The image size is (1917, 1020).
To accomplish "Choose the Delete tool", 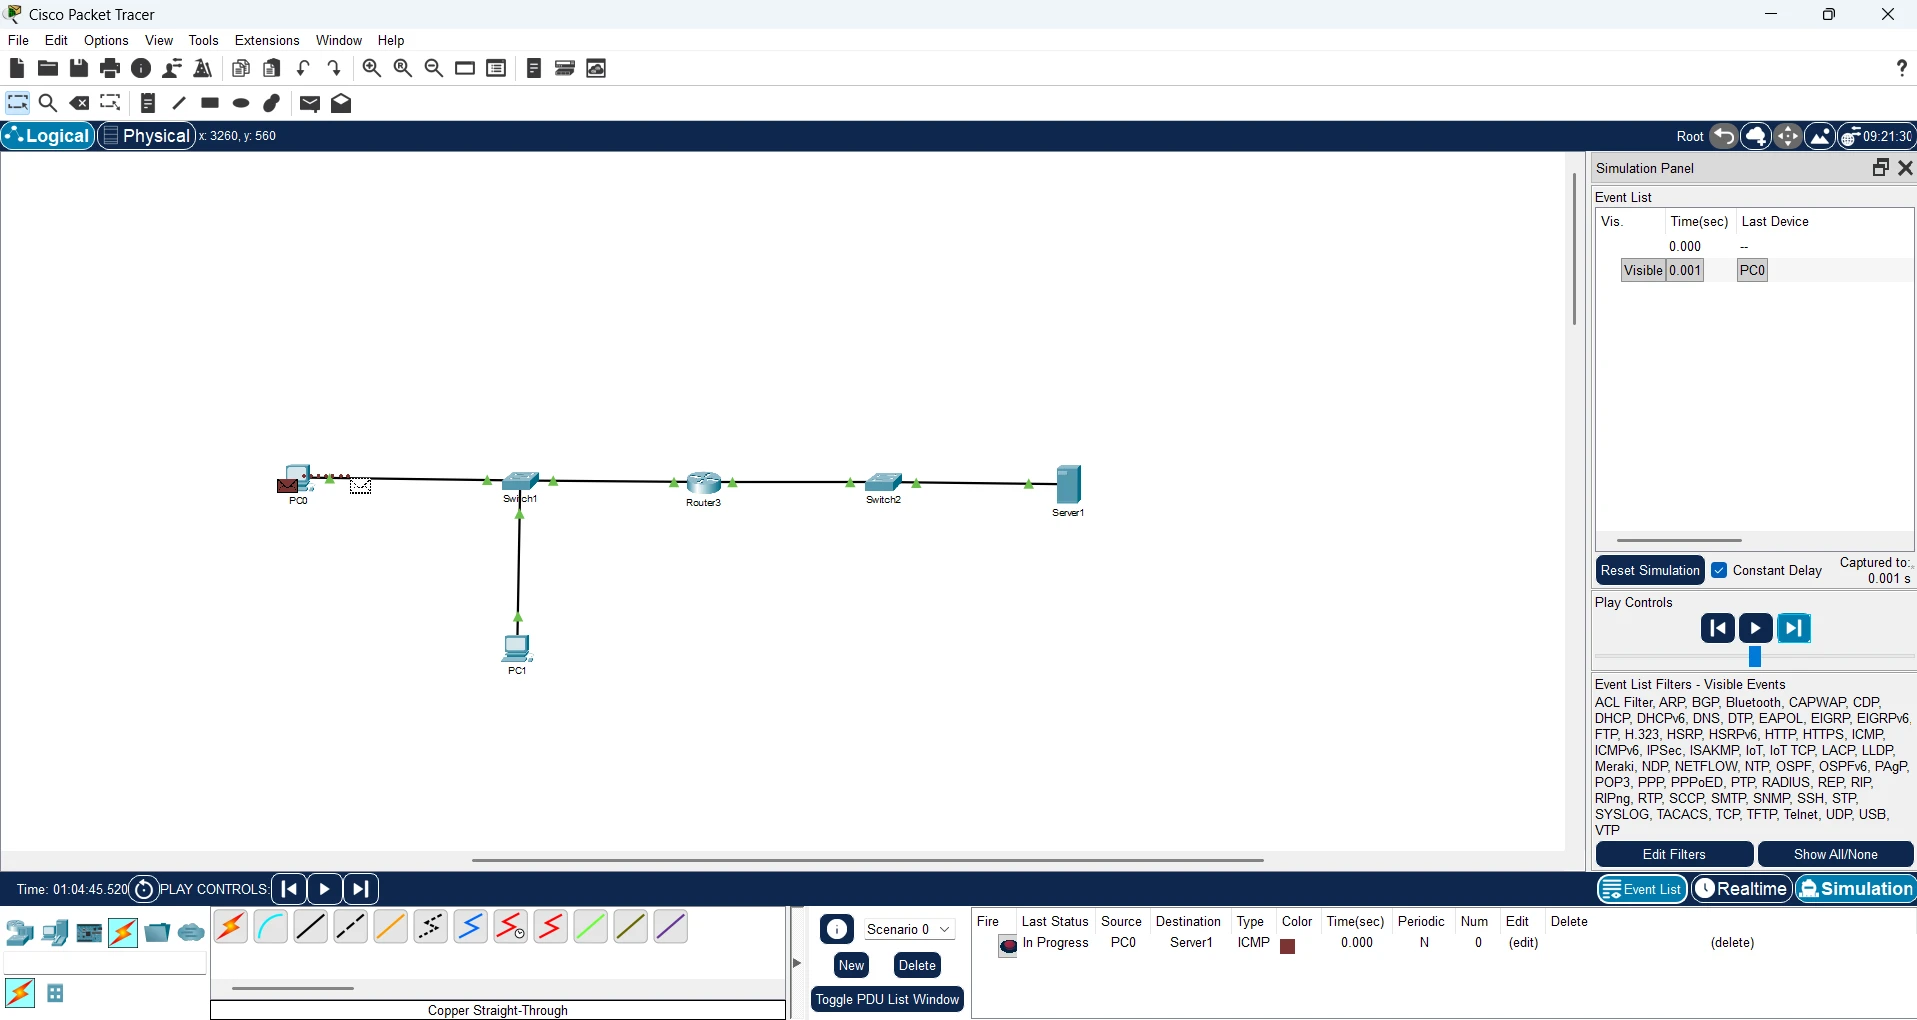I will [79, 103].
